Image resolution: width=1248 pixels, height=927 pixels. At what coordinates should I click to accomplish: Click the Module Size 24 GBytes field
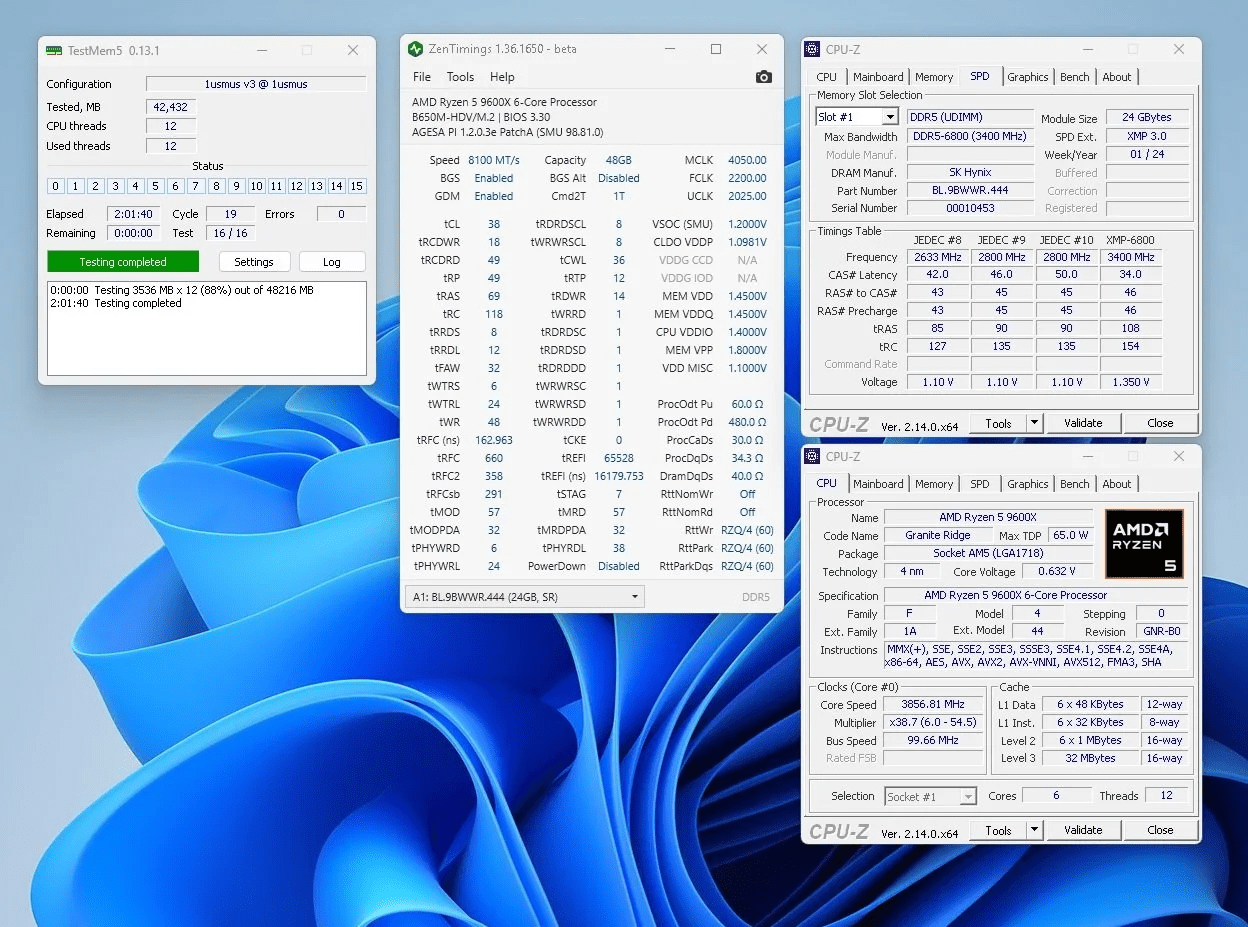[1147, 118]
